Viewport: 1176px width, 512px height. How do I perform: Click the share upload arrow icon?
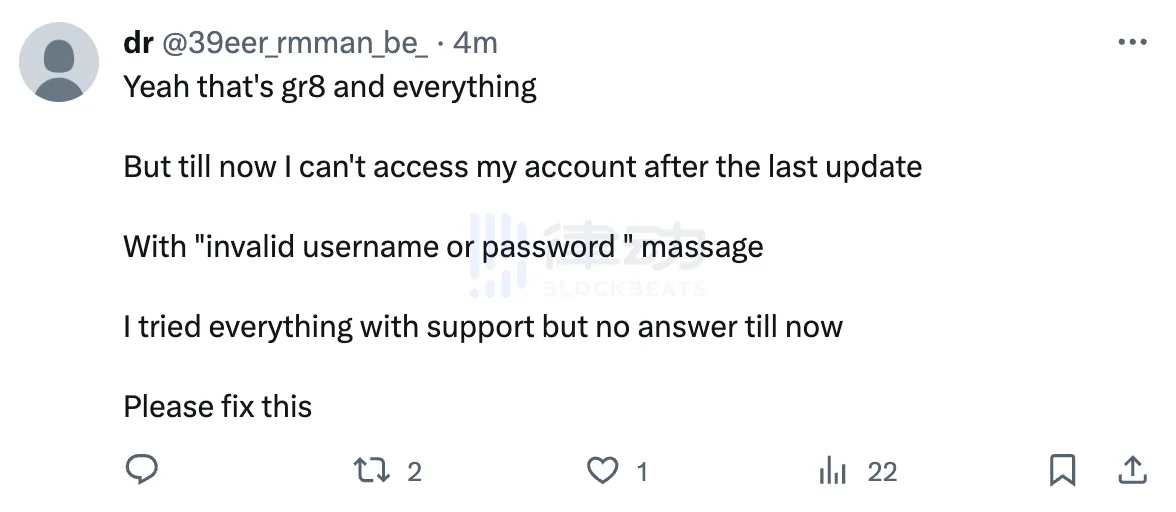tap(1130, 470)
